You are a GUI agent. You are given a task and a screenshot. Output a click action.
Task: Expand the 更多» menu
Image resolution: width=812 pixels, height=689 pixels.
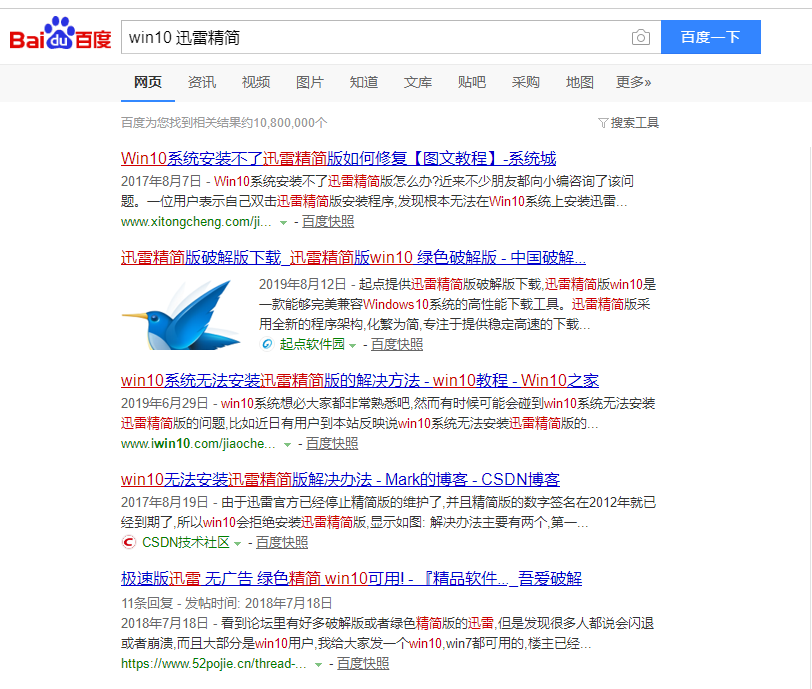point(633,82)
